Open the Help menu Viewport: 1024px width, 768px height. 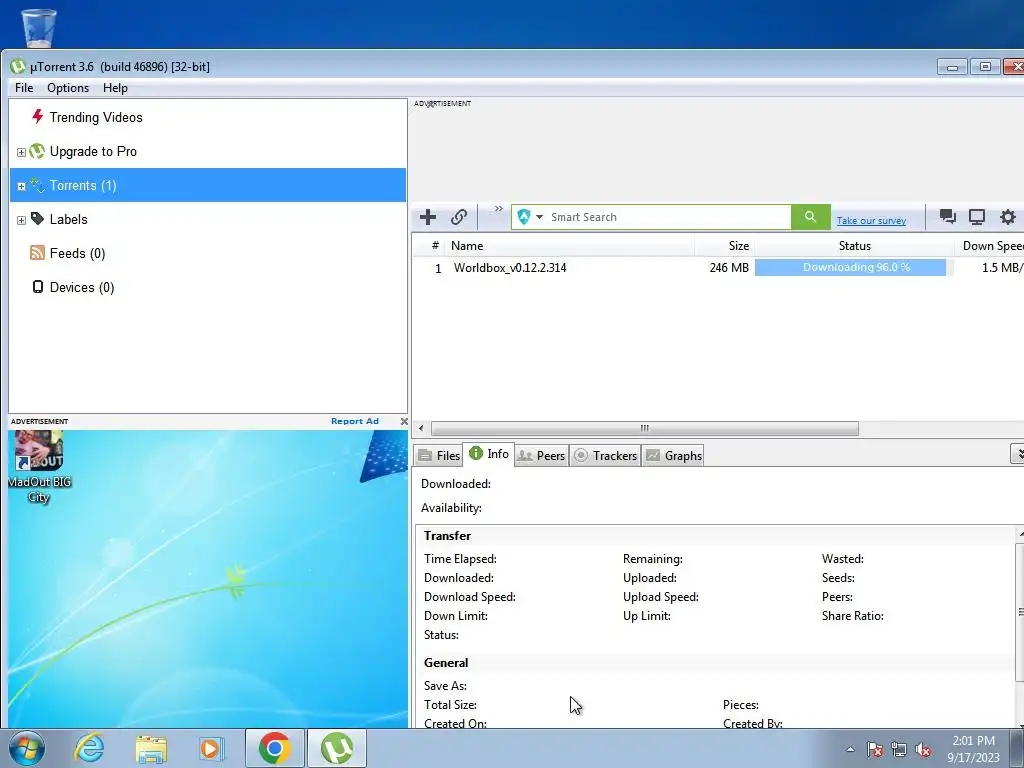[x=115, y=88]
